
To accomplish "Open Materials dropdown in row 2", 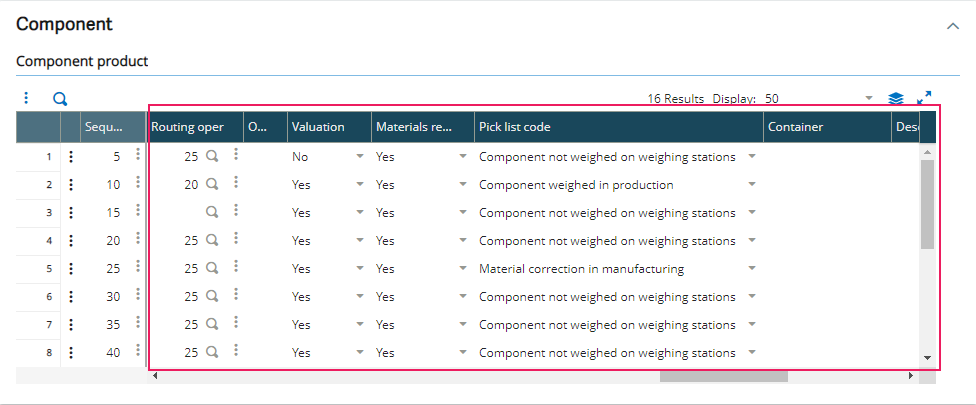I will 463,185.
